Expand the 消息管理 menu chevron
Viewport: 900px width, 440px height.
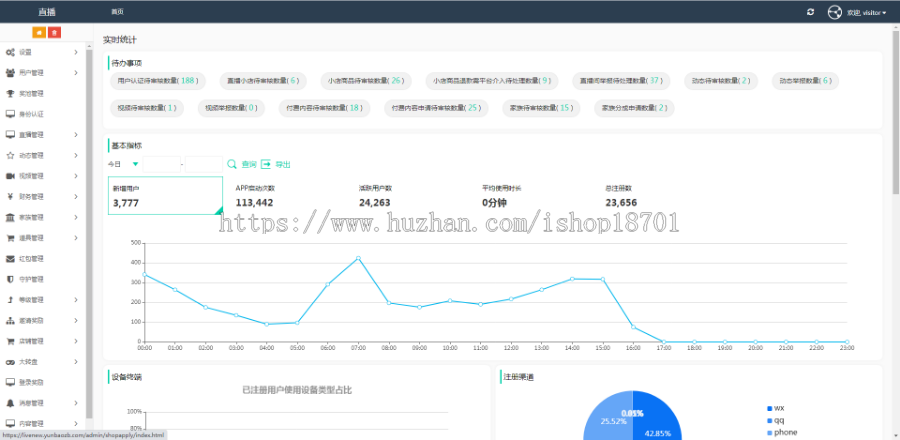pos(76,403)
